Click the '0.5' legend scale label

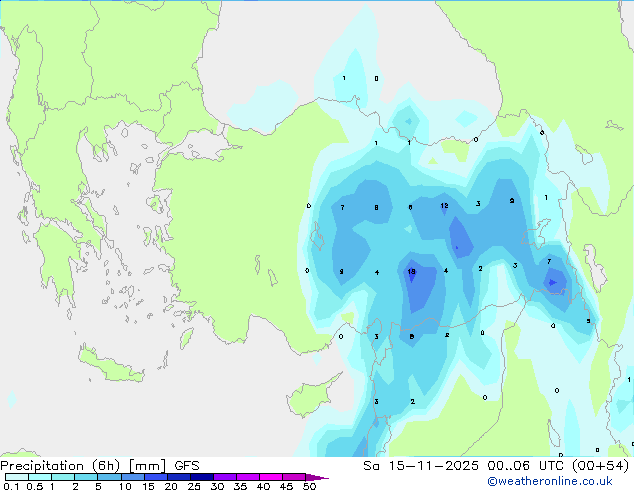(x=35, y=486)
